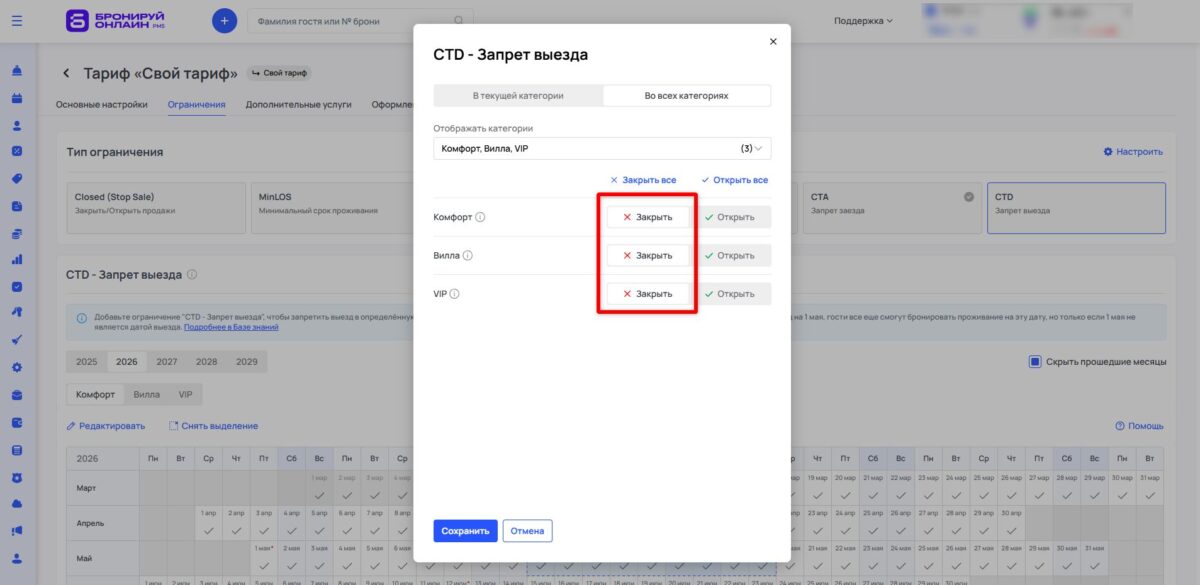1200x585 pixels.
Task: Open notifications via the sidebar bell icon
Action: click(18, 72)
